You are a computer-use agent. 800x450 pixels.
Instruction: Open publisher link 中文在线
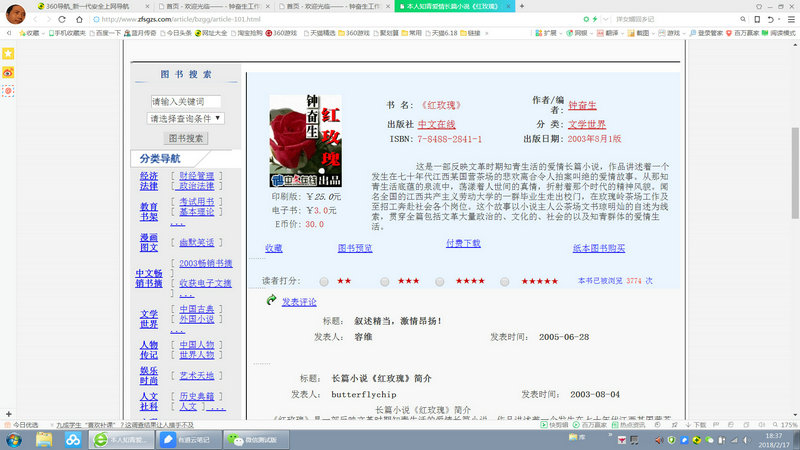(x=436, y=124)
